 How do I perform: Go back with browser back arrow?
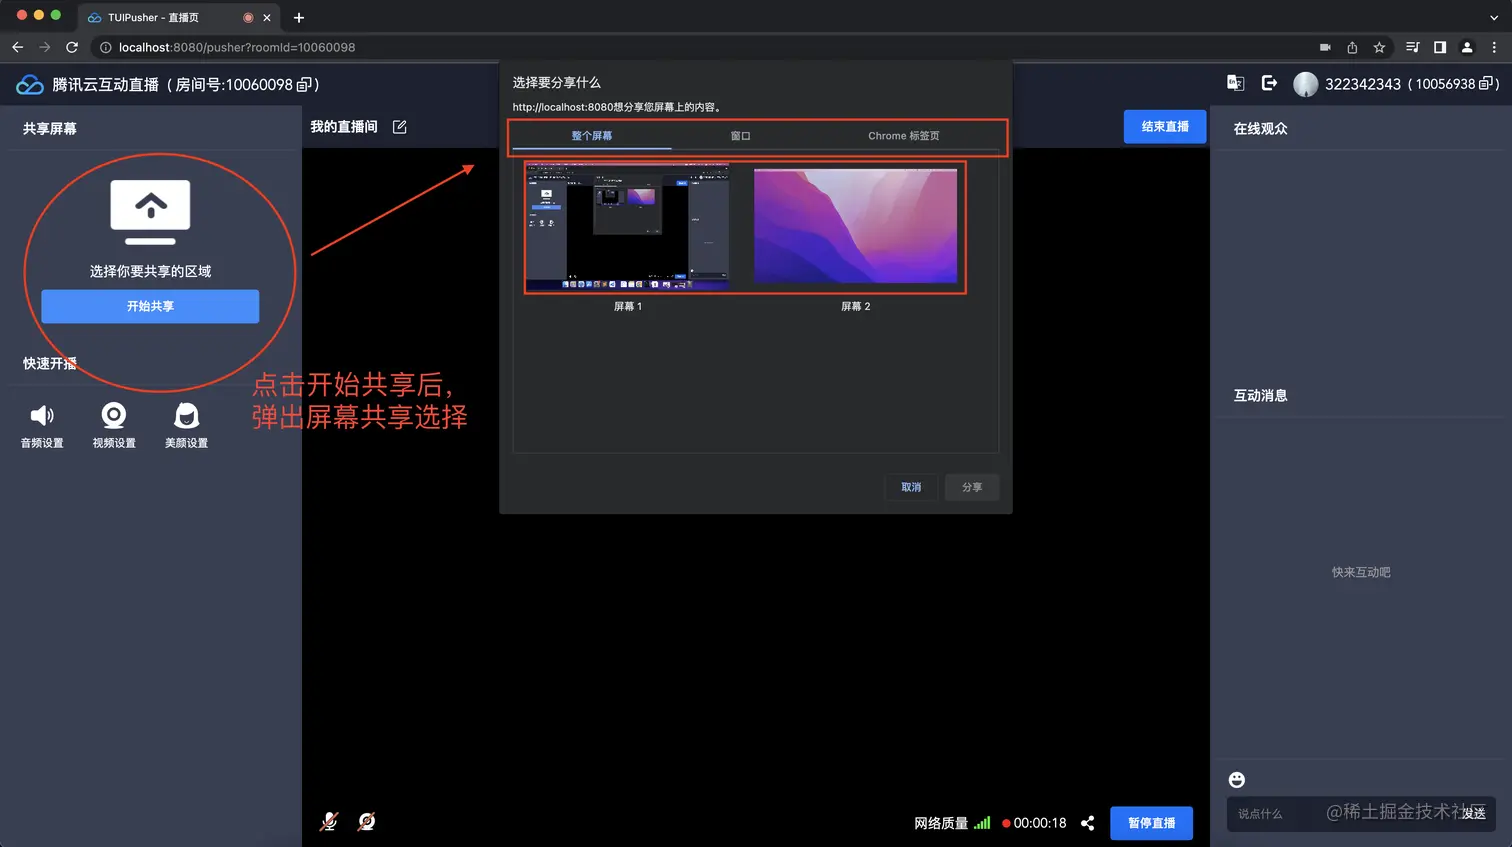click(17, 47)
